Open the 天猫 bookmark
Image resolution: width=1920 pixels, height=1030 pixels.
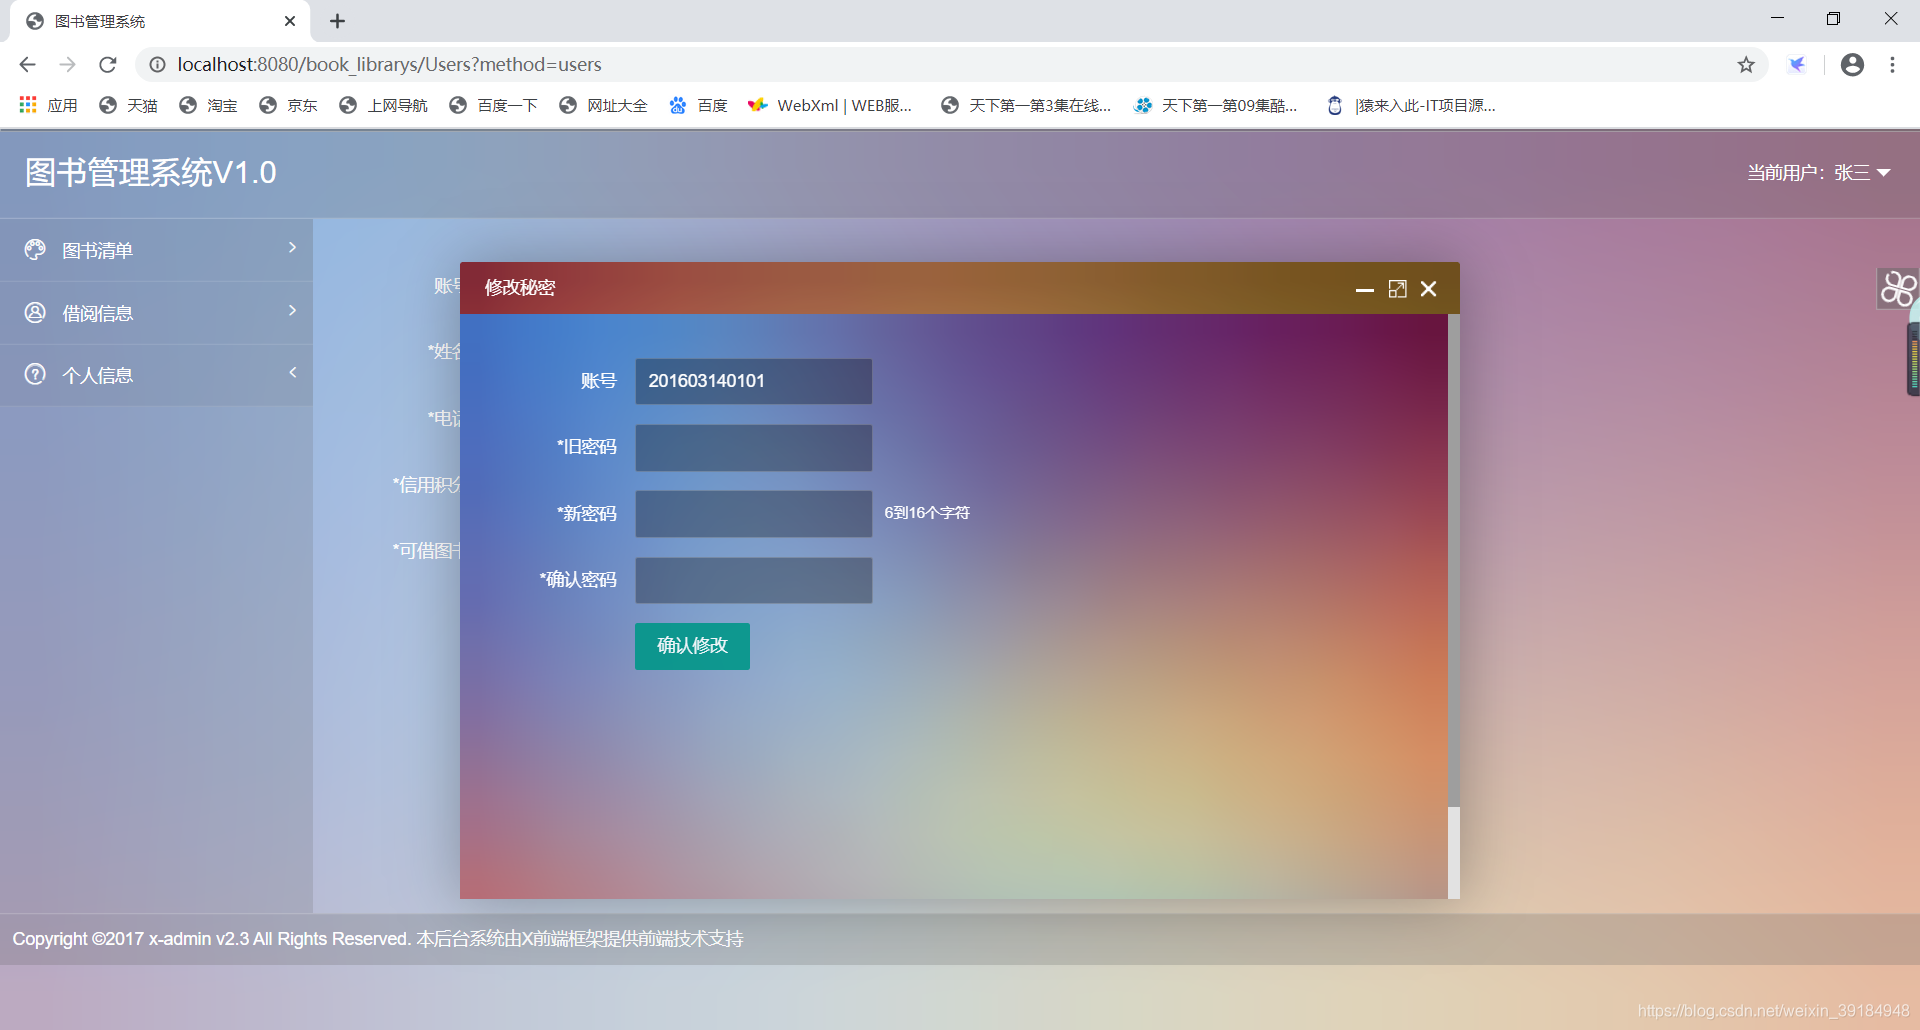128,105
